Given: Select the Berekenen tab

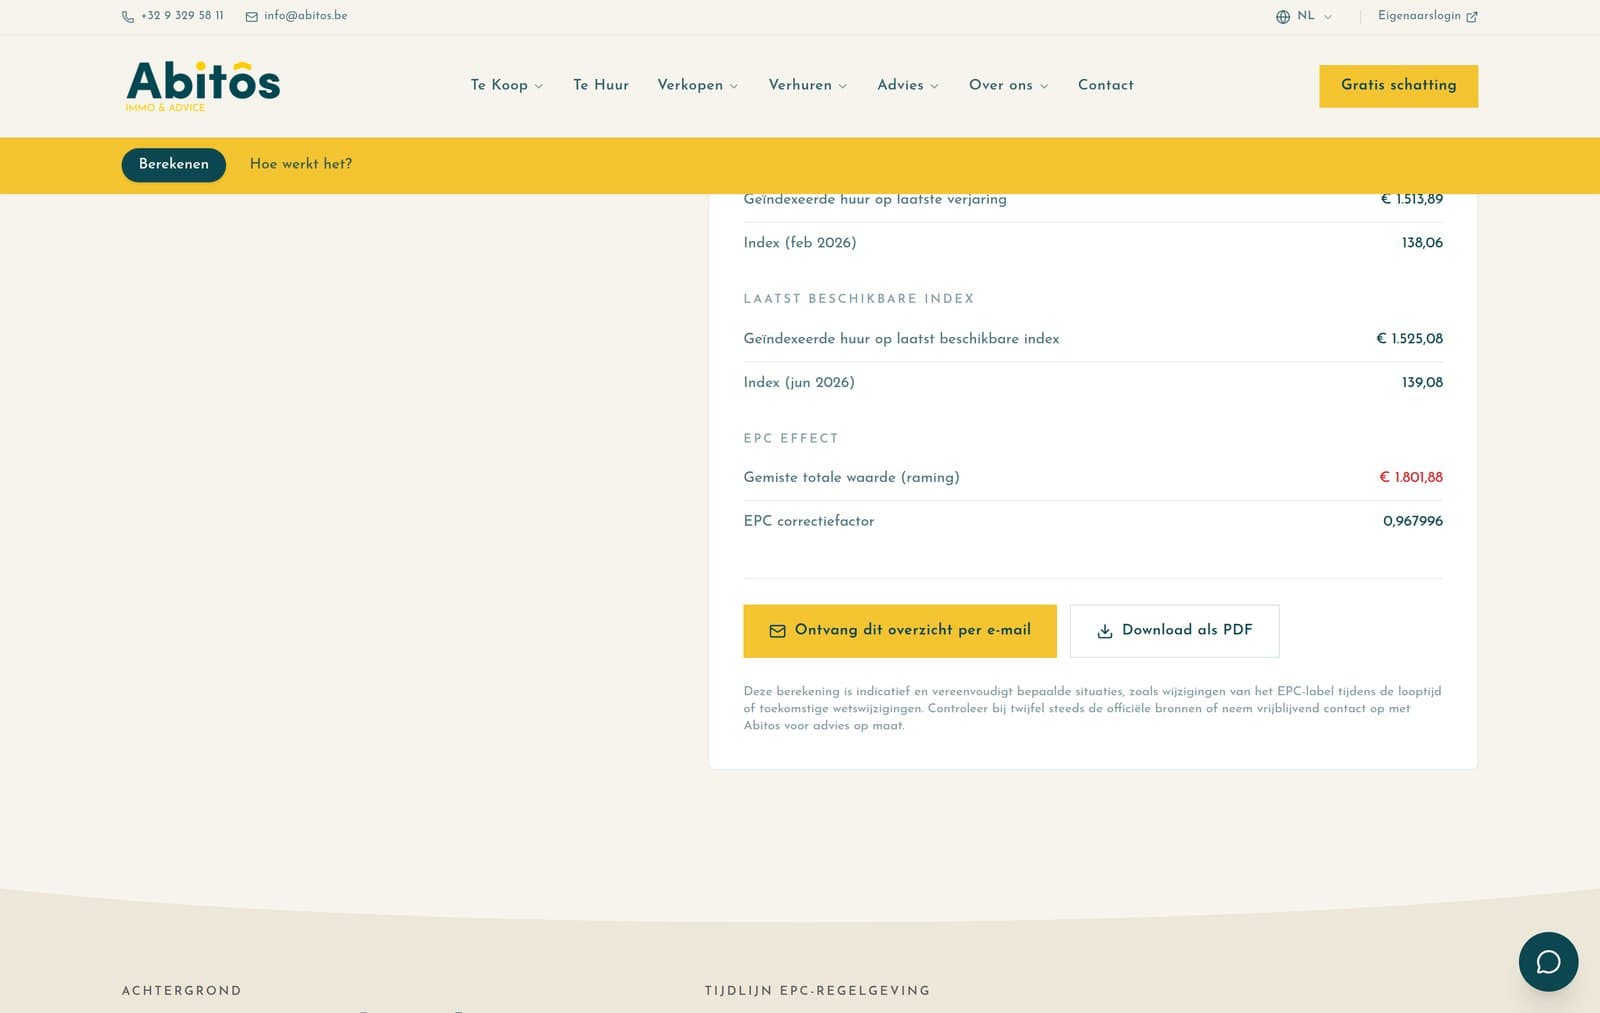Looking at the screenshot, I should point(174,165).
